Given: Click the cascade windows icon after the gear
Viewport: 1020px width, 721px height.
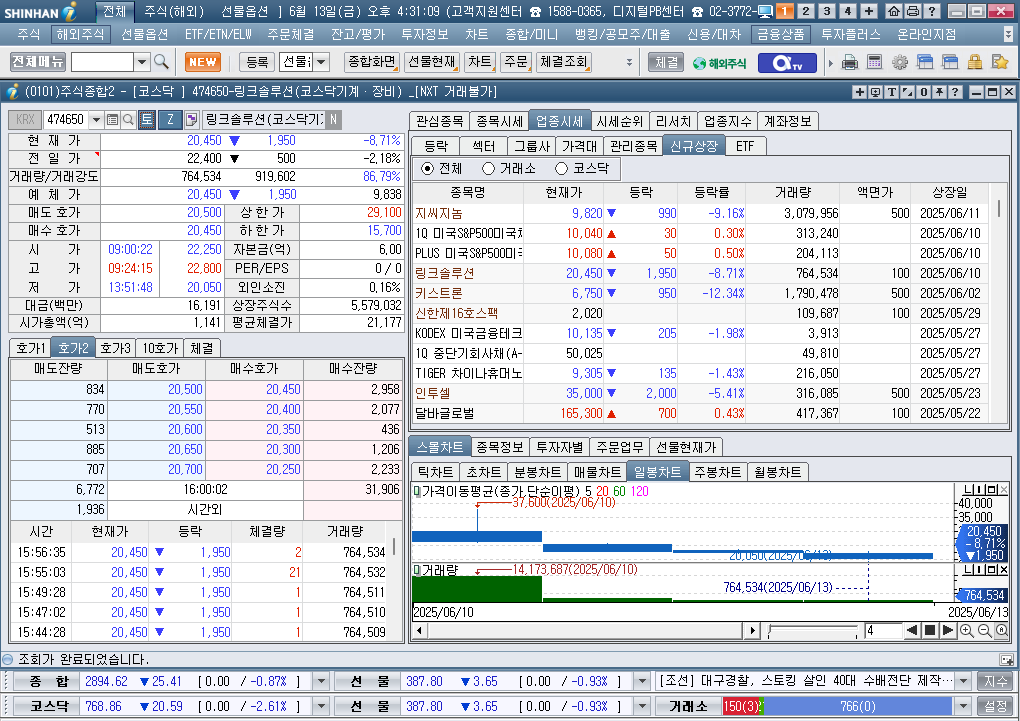Looking at the screenshot, I should [x=924, y=62].
